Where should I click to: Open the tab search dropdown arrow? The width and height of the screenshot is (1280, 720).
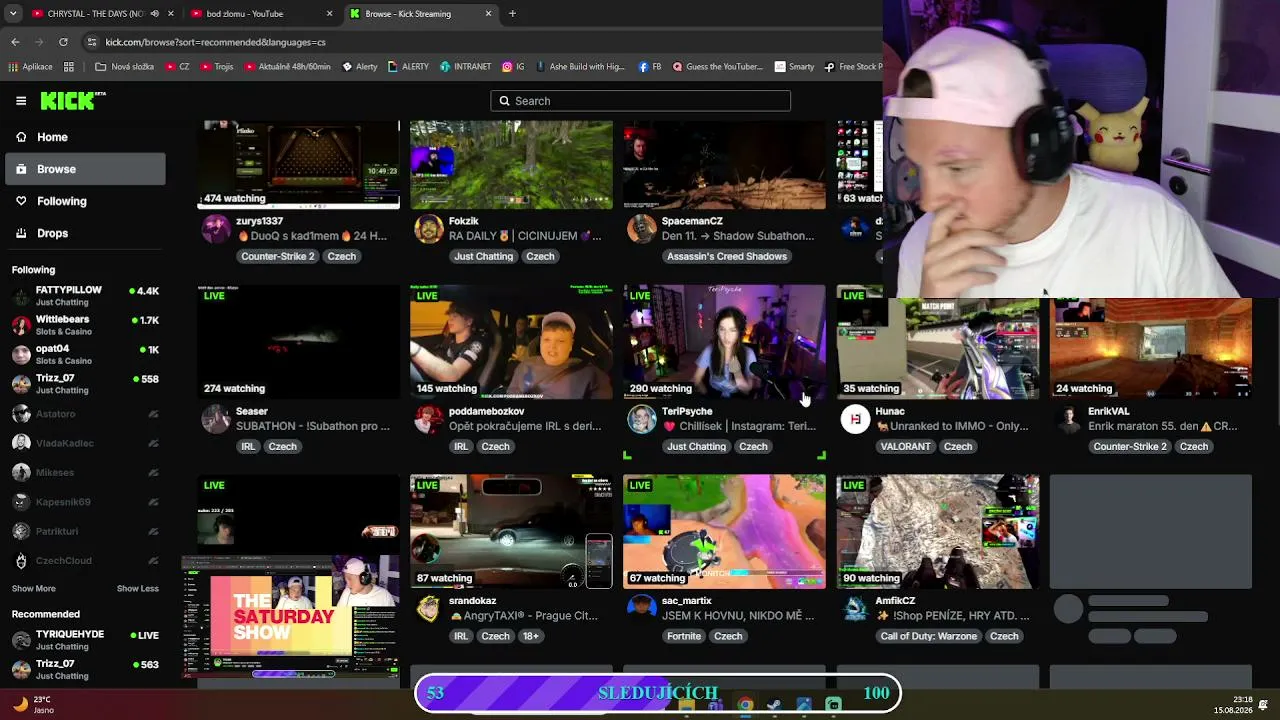13,14
